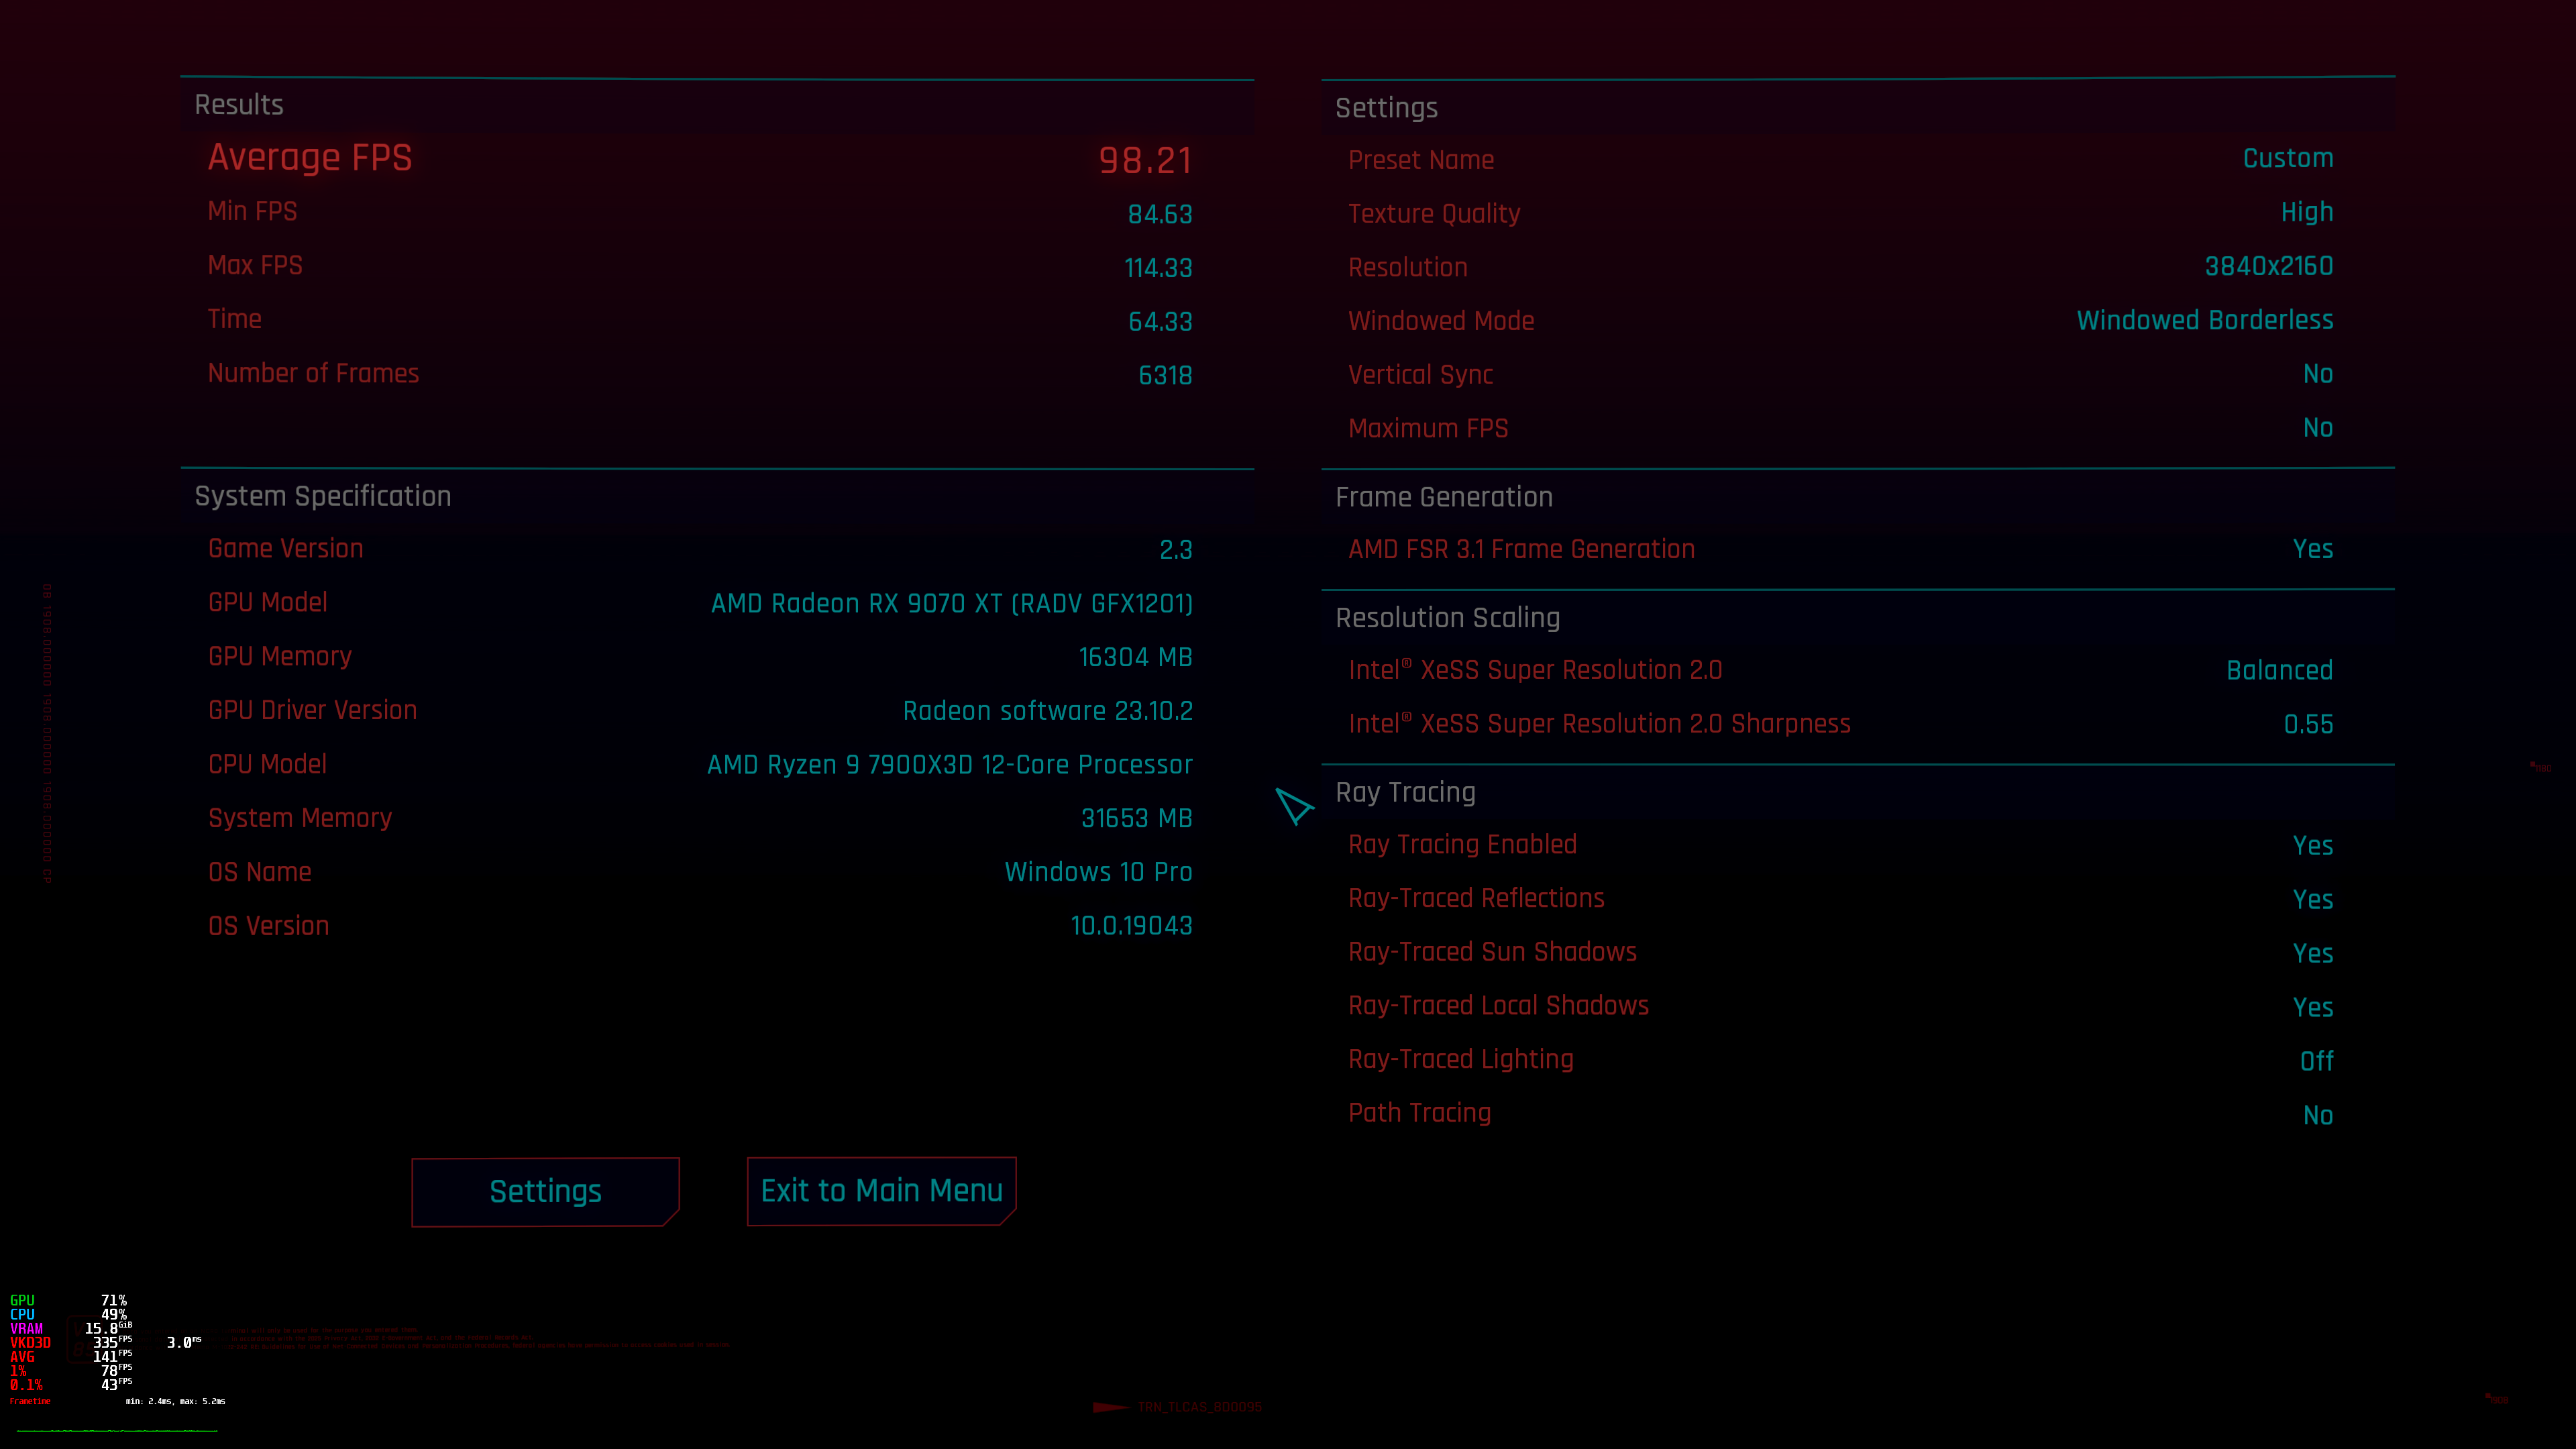2576x1449 pixels.
Task: Click the Ray Tracing section header
Action: [1405, 792]
